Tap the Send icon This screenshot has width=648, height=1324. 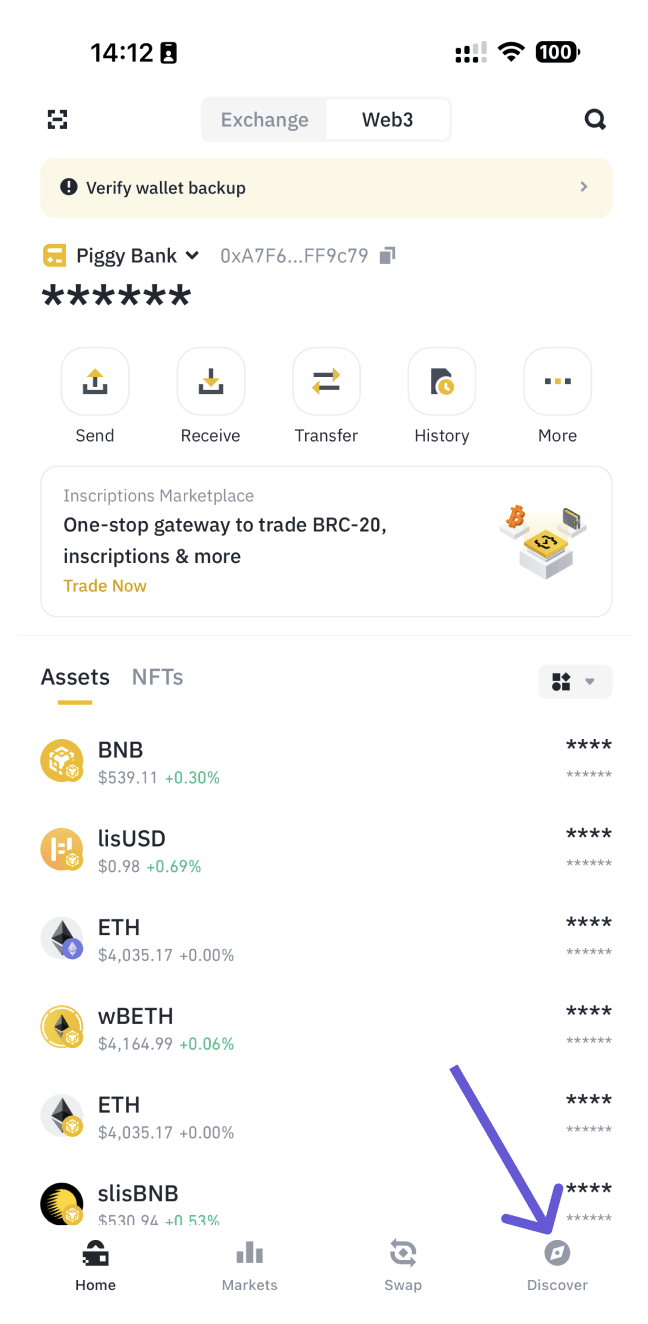pyautogui.click(x=95, y=381)
